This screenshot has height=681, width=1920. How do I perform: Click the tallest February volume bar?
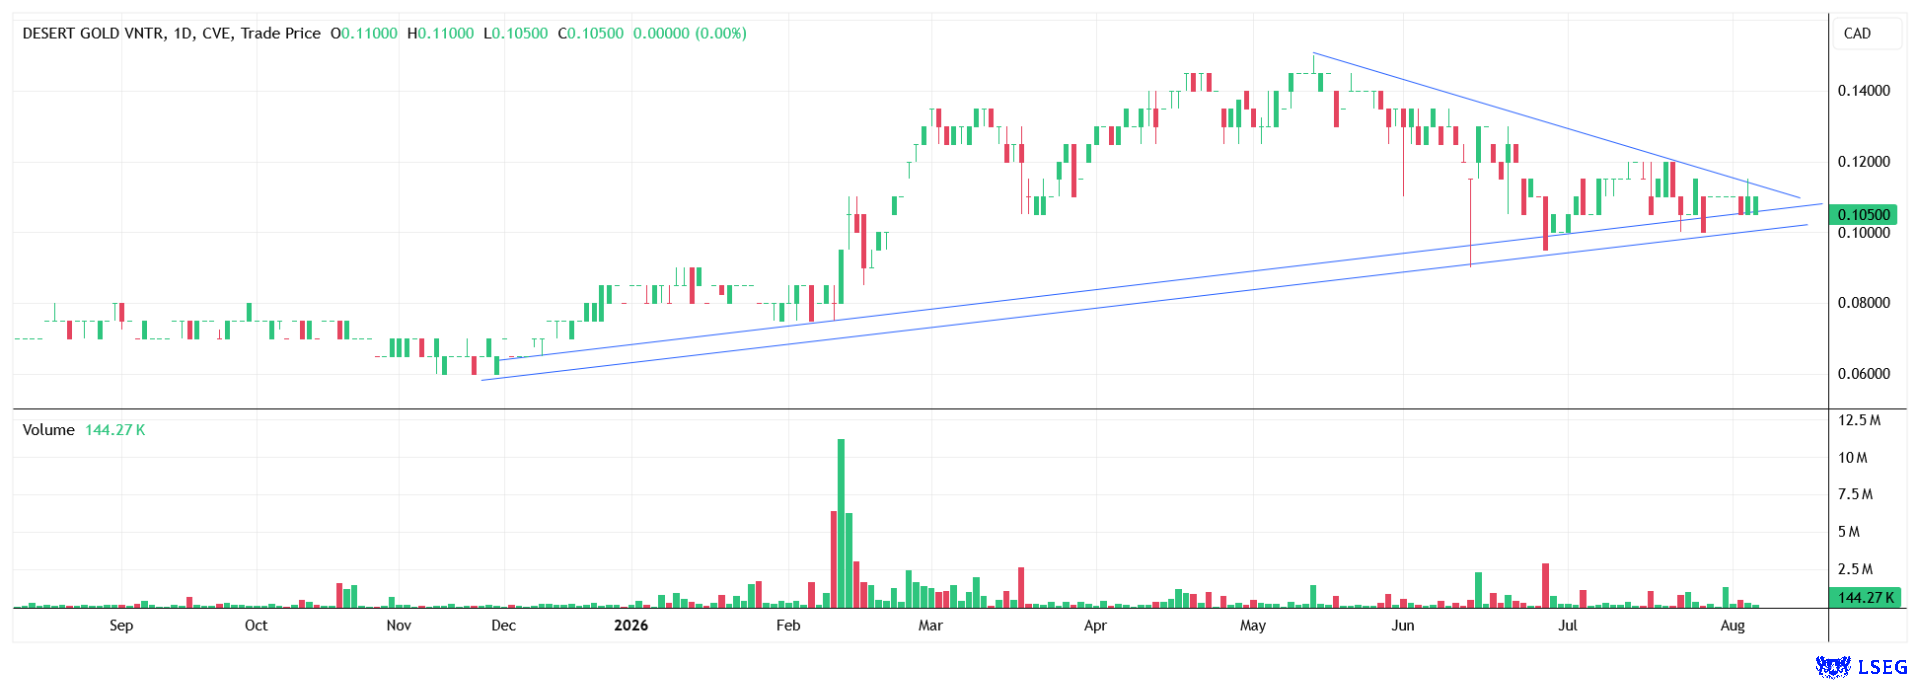841,523
